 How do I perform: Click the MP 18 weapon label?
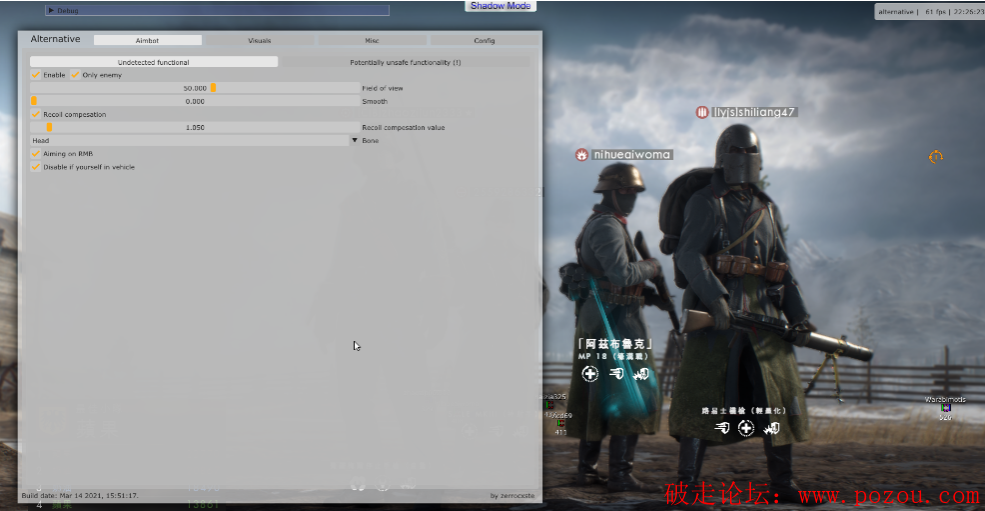coord(612,356)
